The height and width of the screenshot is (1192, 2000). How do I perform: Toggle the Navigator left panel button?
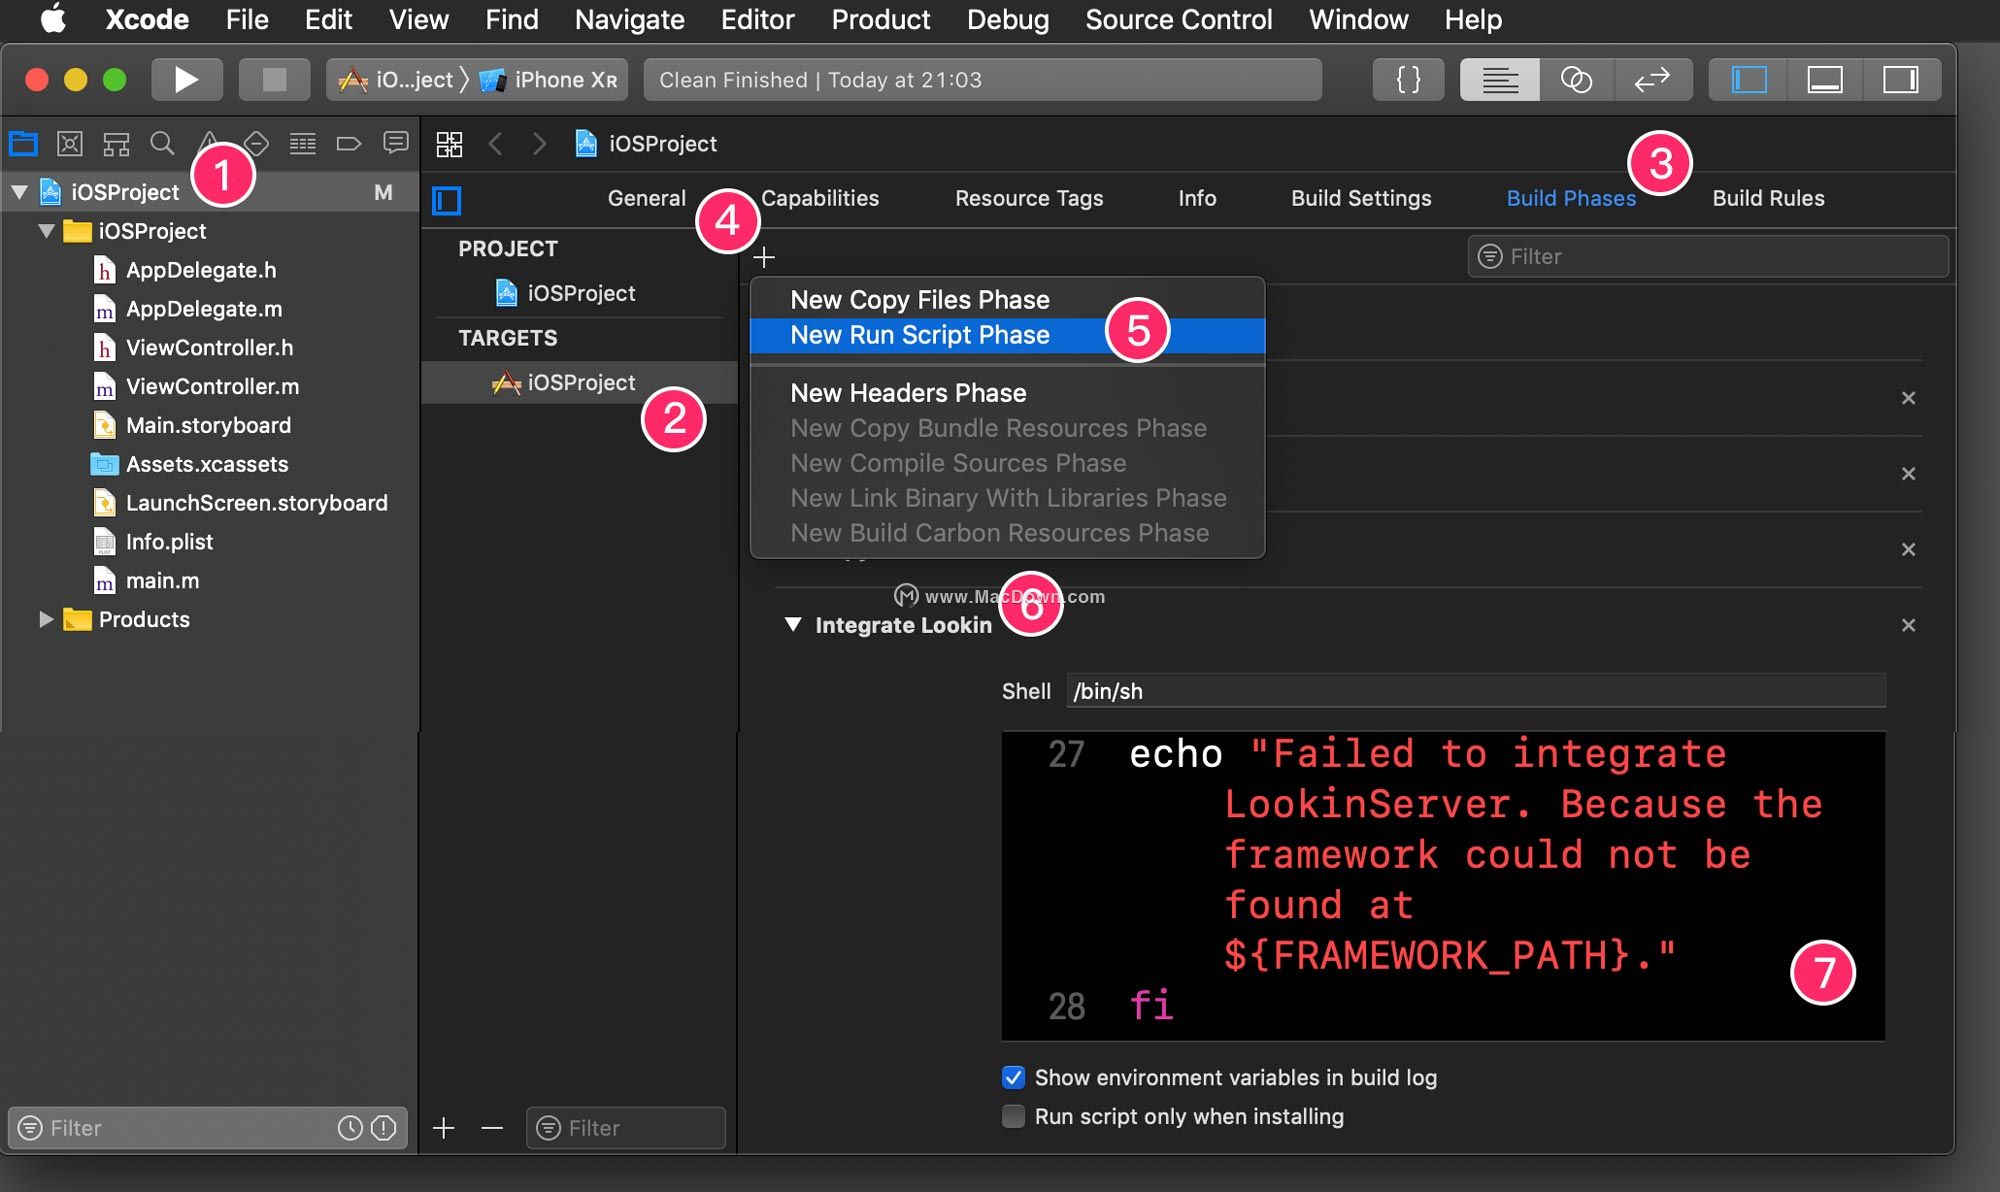[x=1748, y=80]
